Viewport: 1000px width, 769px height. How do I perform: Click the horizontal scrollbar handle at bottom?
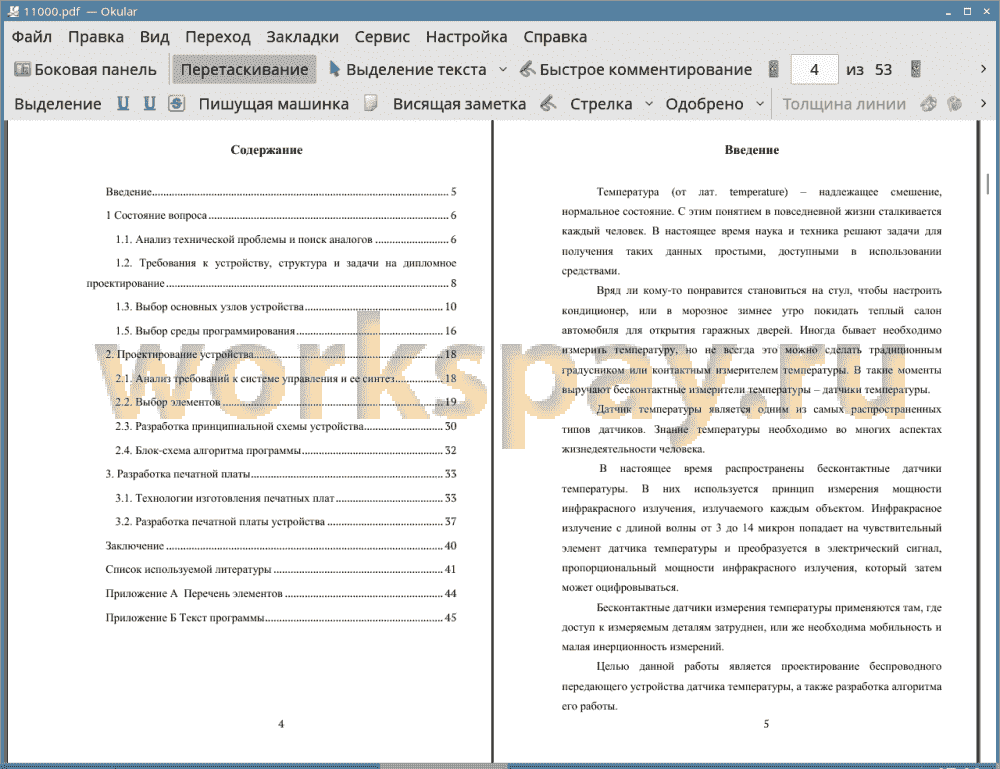click(443, 766)
